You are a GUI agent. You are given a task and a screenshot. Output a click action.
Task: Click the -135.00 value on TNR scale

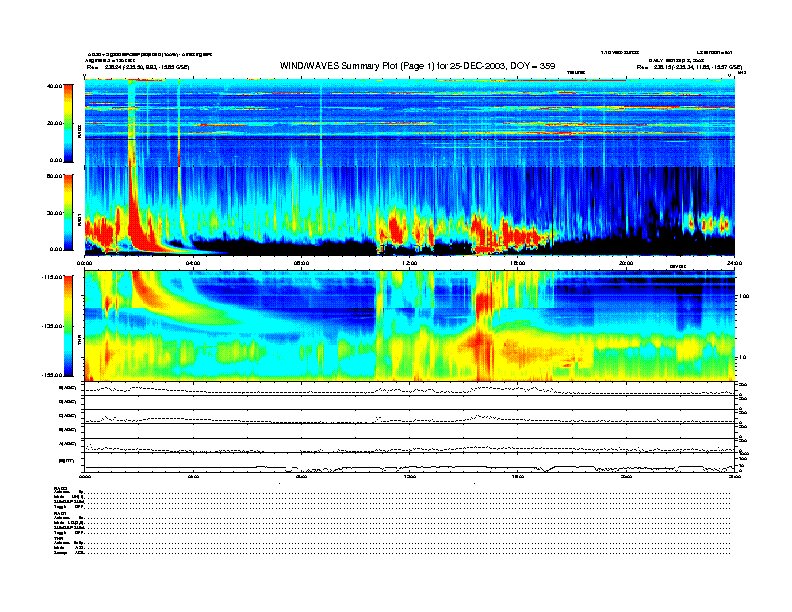click(52, 326)
